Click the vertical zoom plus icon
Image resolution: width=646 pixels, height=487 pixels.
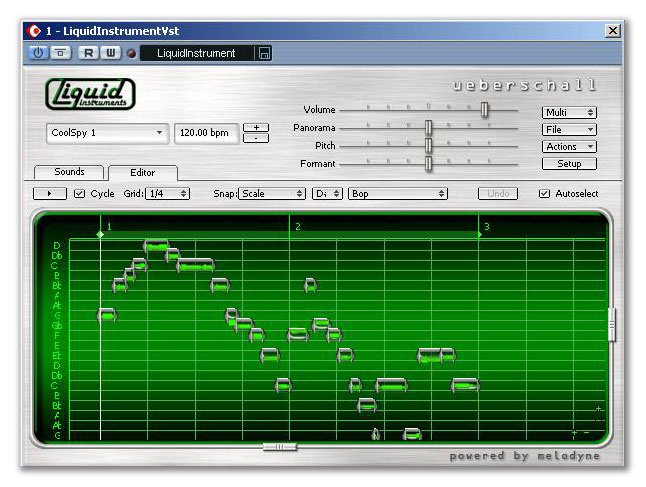[x=598, y=409]
